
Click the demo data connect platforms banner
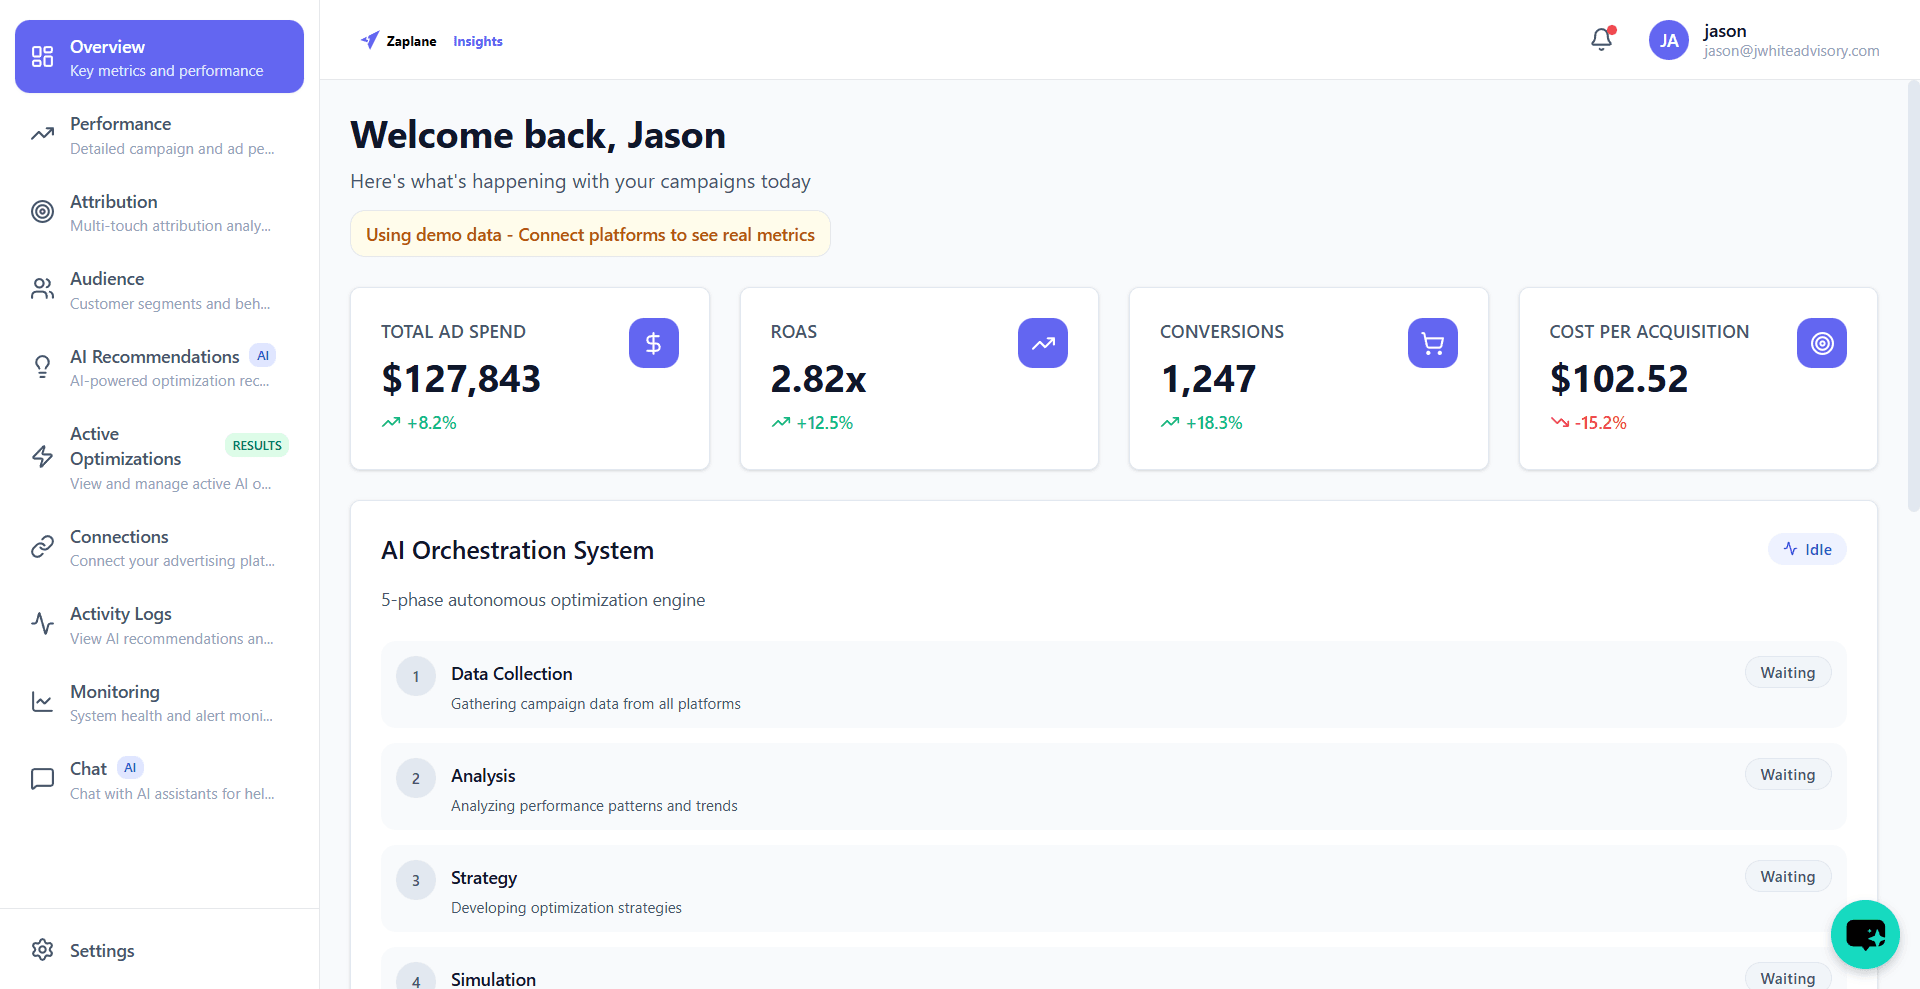click(x=589, y=234)
